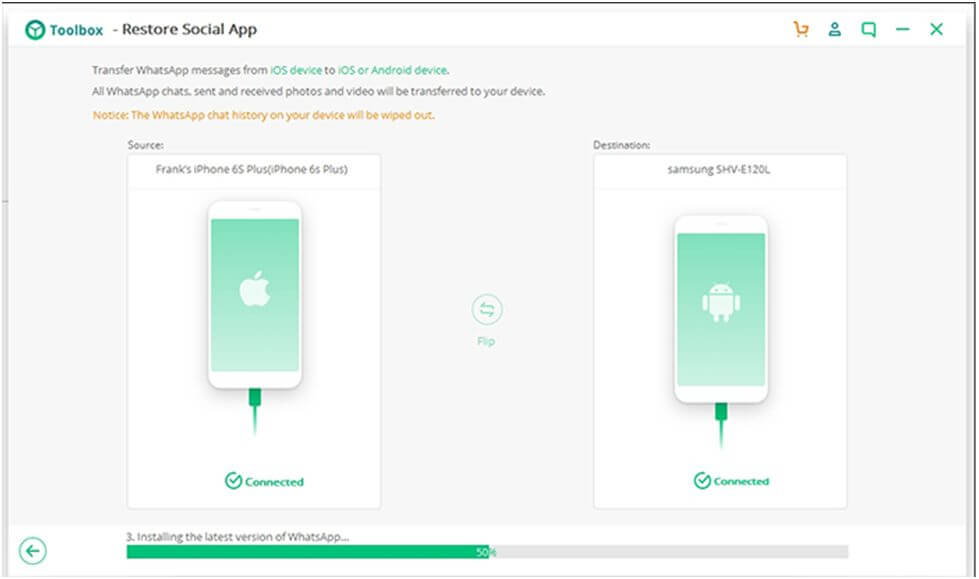Viewport: 979px width, 579px height.
Task: Click the Flip swap devices icon
Action: [487, 310]
